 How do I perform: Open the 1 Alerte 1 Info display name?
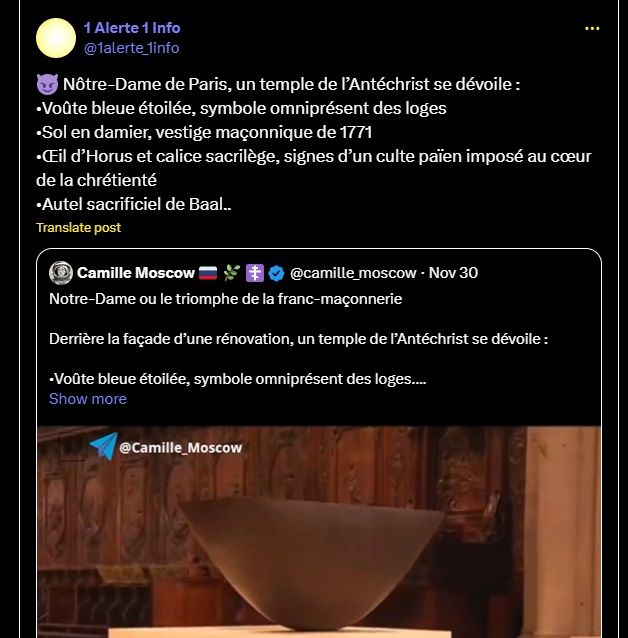[x=132, y=28]
